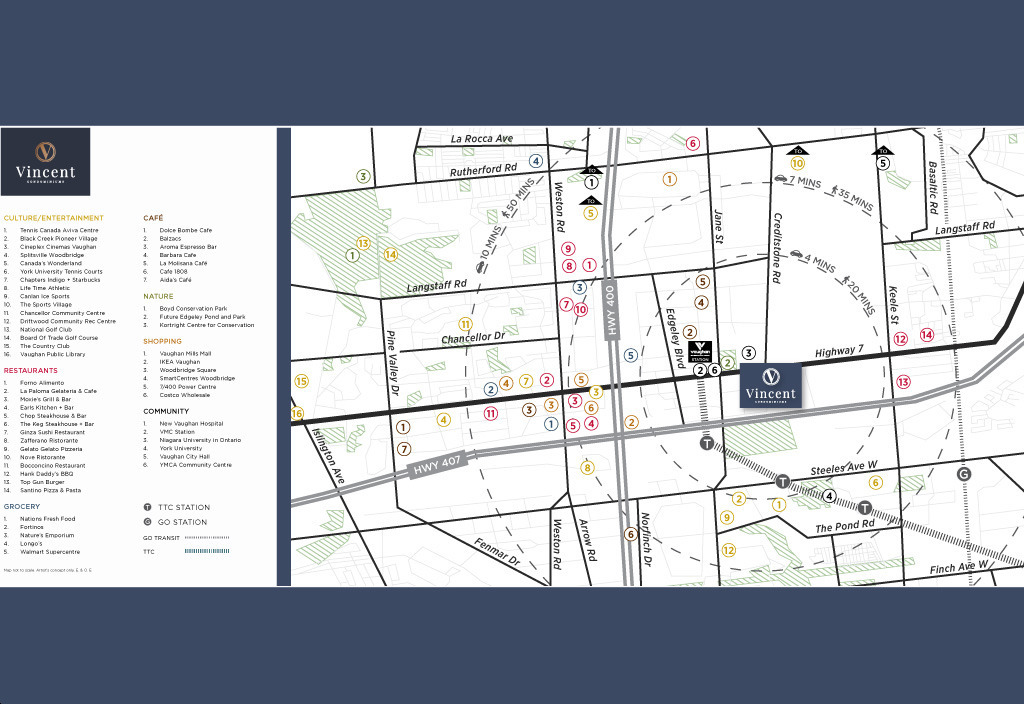The image size is (1024, 704).
Task: Click the Vincent Condominiums marker on the map
Action: [x=770, y=385]
